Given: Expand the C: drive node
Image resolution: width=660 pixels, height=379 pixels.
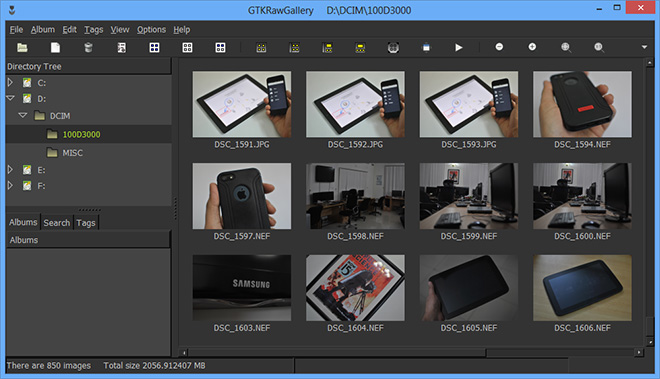Looking at the screenshot, I should (11, 82).
